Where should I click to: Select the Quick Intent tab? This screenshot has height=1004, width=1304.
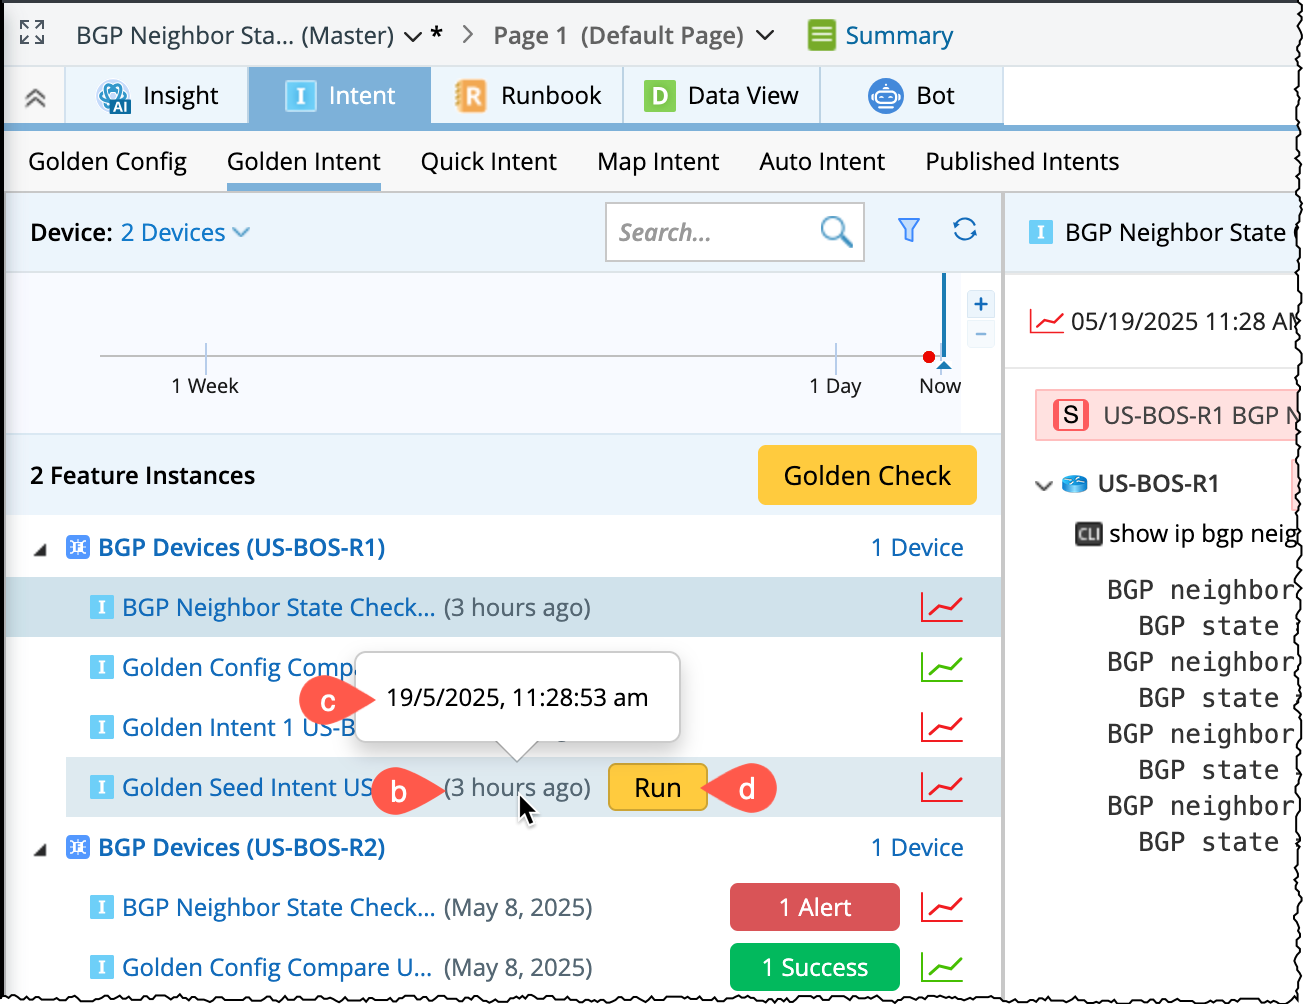point(488,162)
